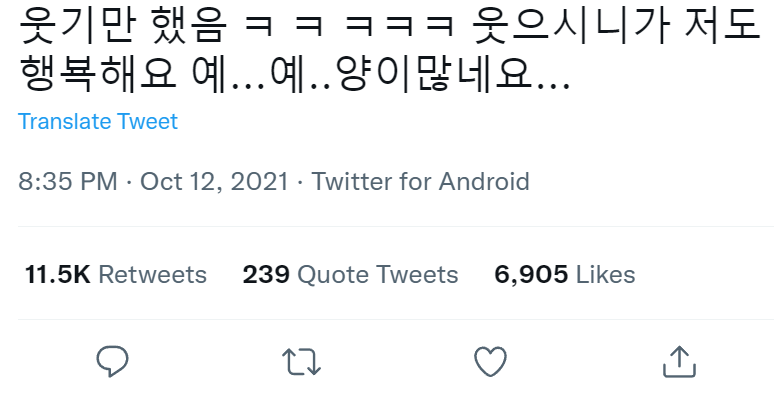Image resolution: width=780 pixels, height=399 pixels.
Task: Click the Translate Tweet link
Action: [98, 121]
